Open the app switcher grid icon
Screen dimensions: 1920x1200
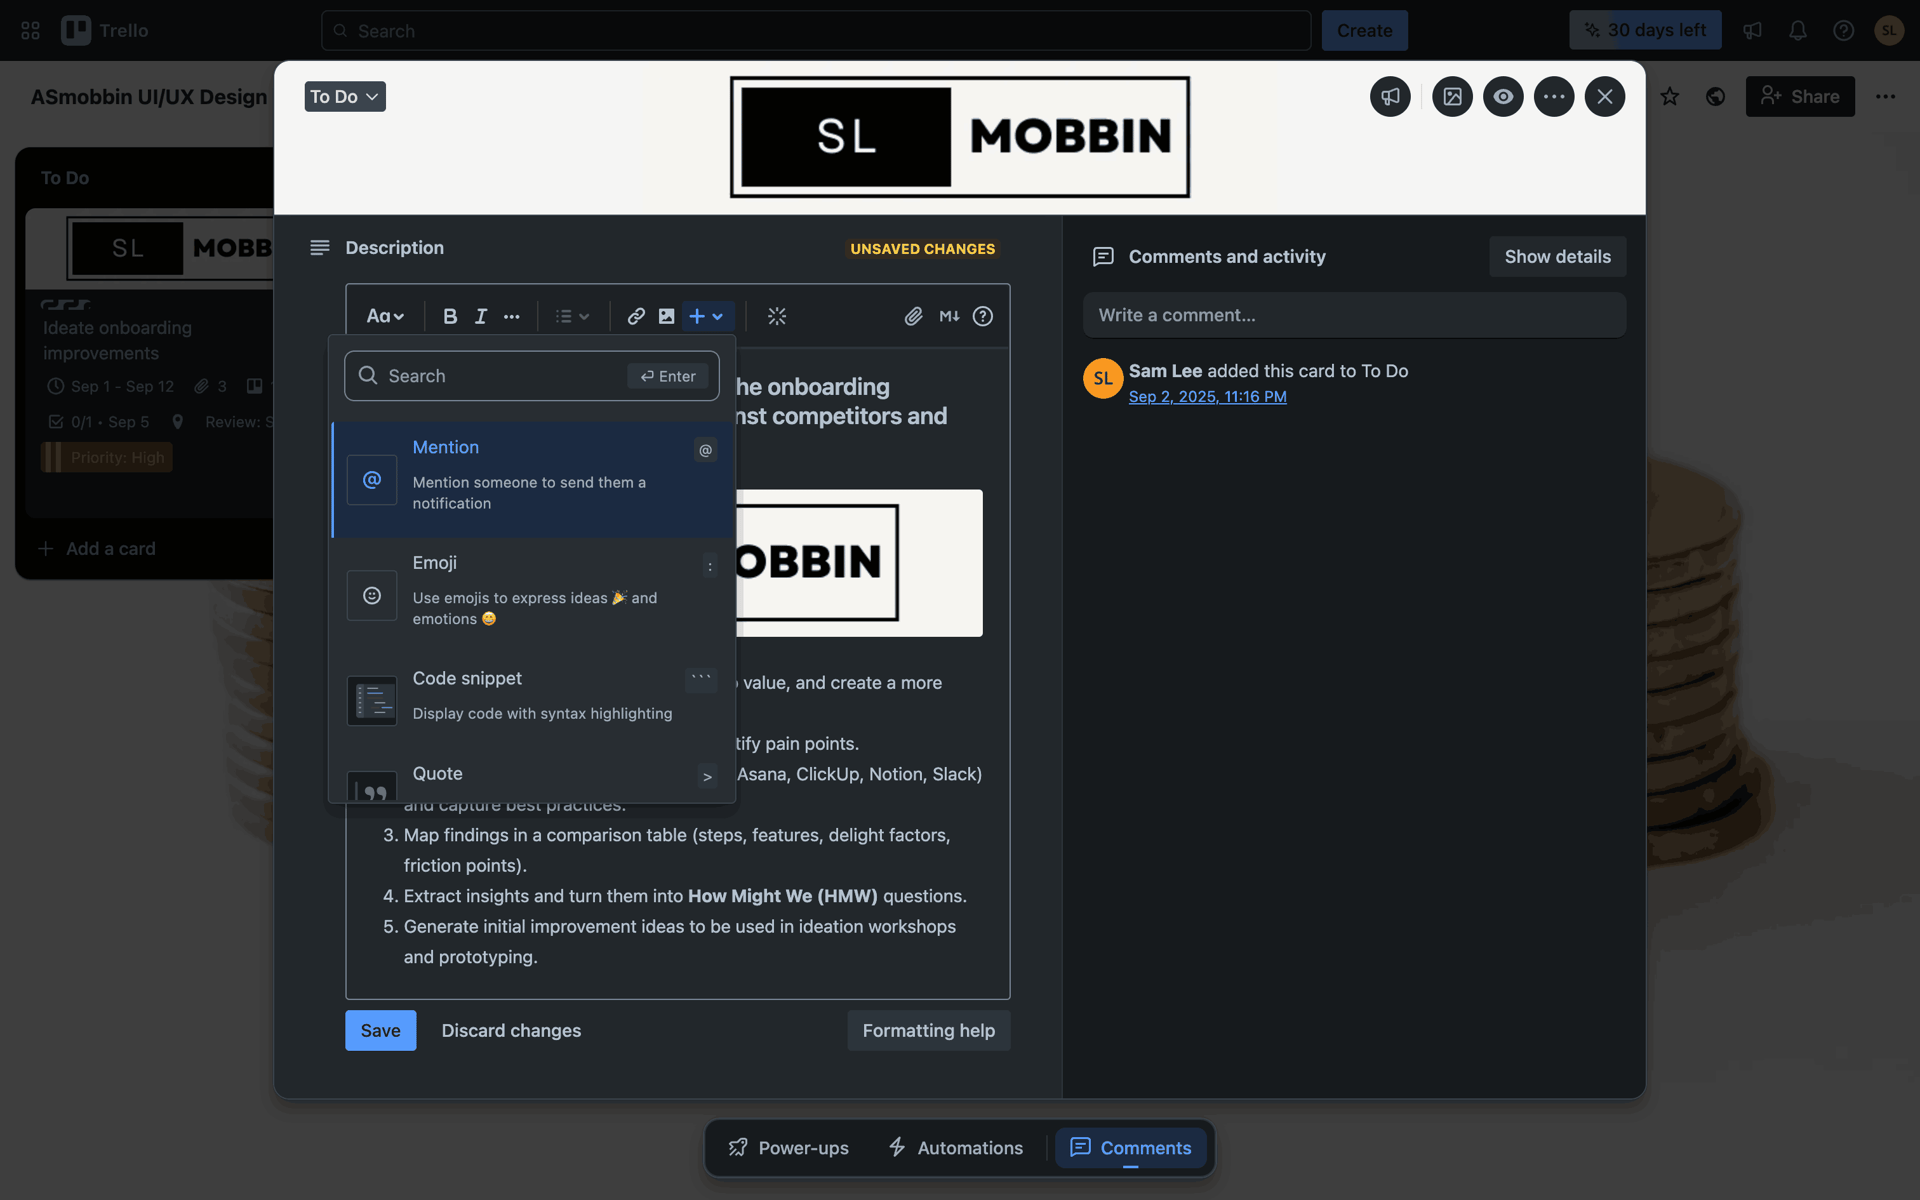click(x=31, y=31)
